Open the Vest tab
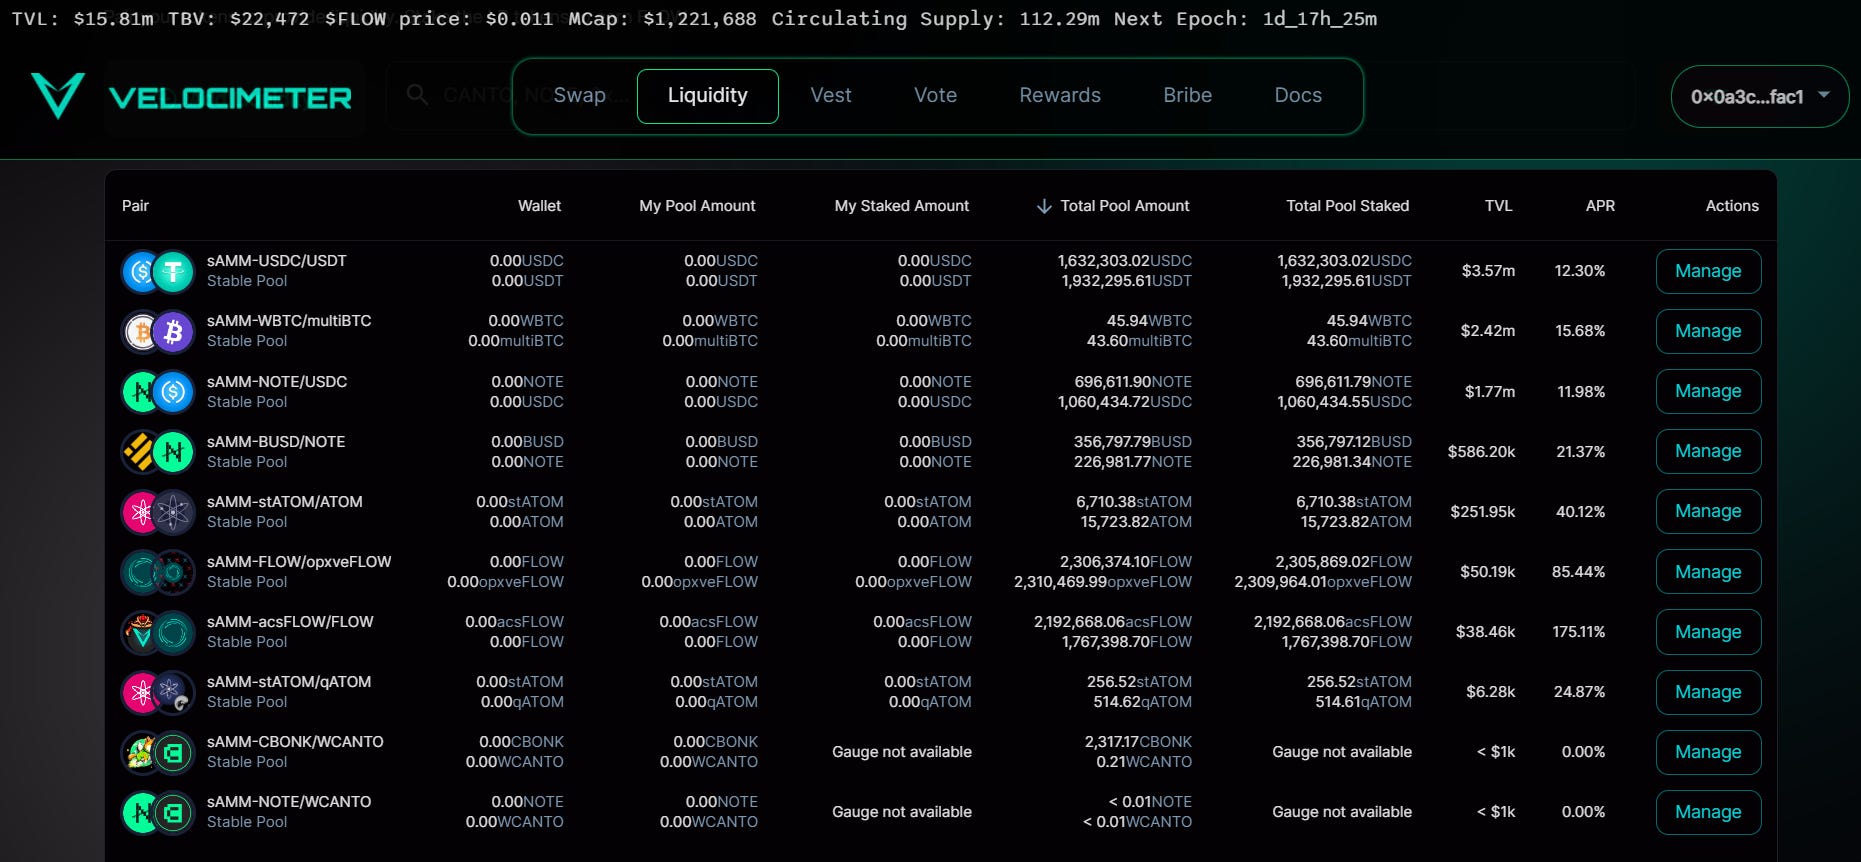1861x862 pixels. click(x=831, y=95)
